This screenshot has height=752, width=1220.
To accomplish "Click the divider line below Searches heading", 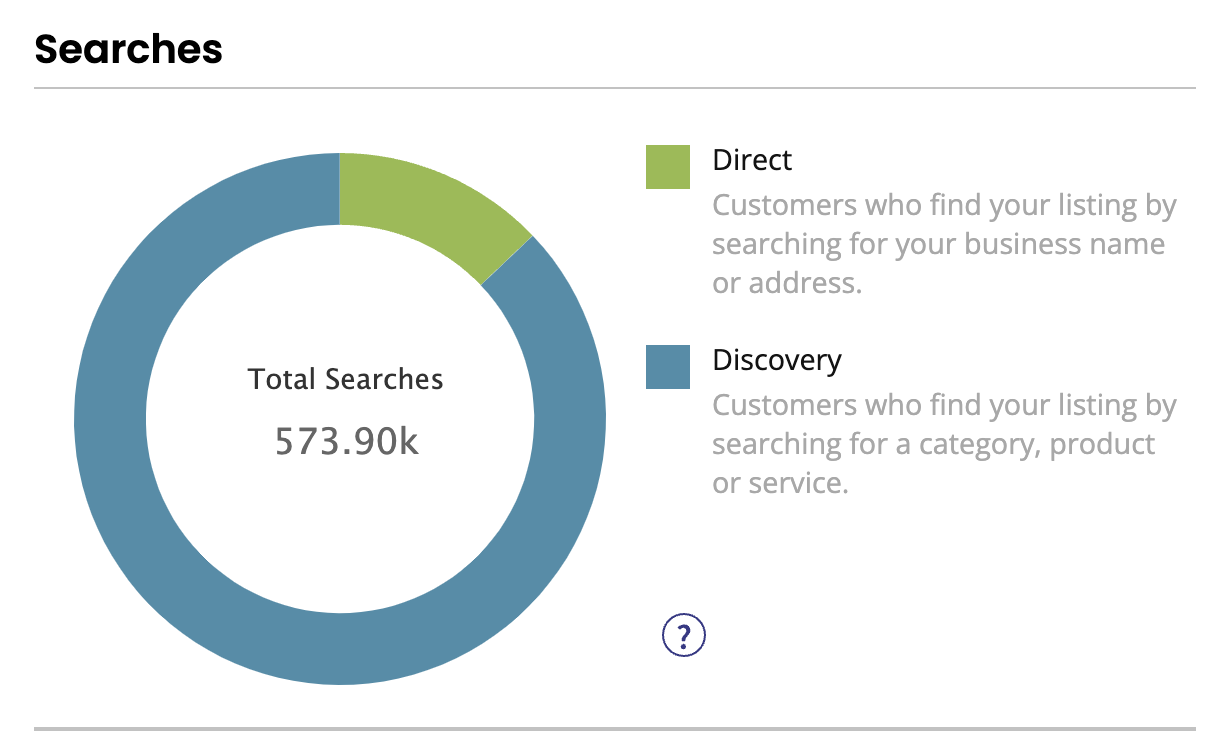I will tap(615, 88).
